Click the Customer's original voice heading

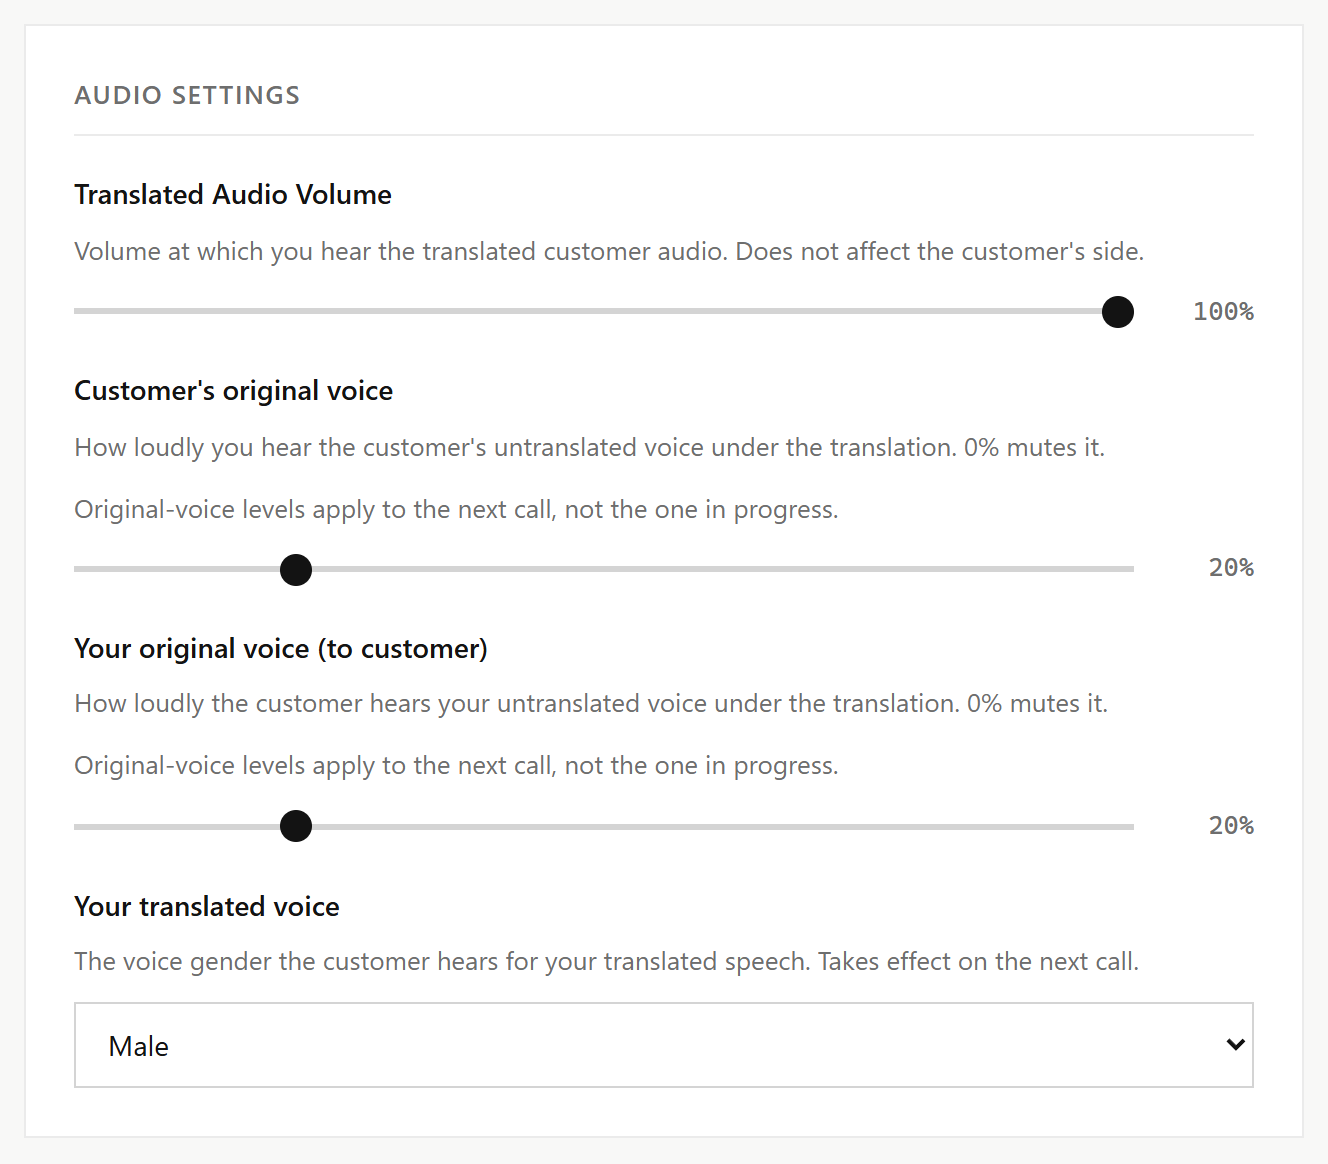(233, 390)
